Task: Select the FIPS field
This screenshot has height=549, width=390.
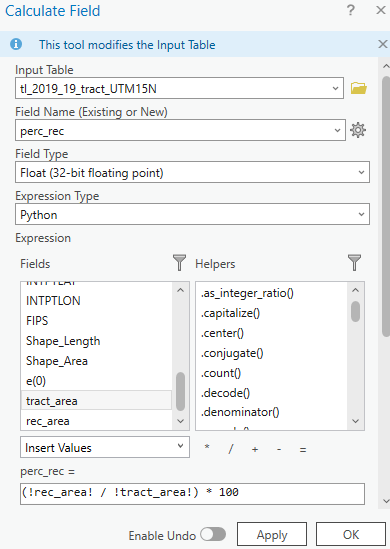Action: (96, 321)
